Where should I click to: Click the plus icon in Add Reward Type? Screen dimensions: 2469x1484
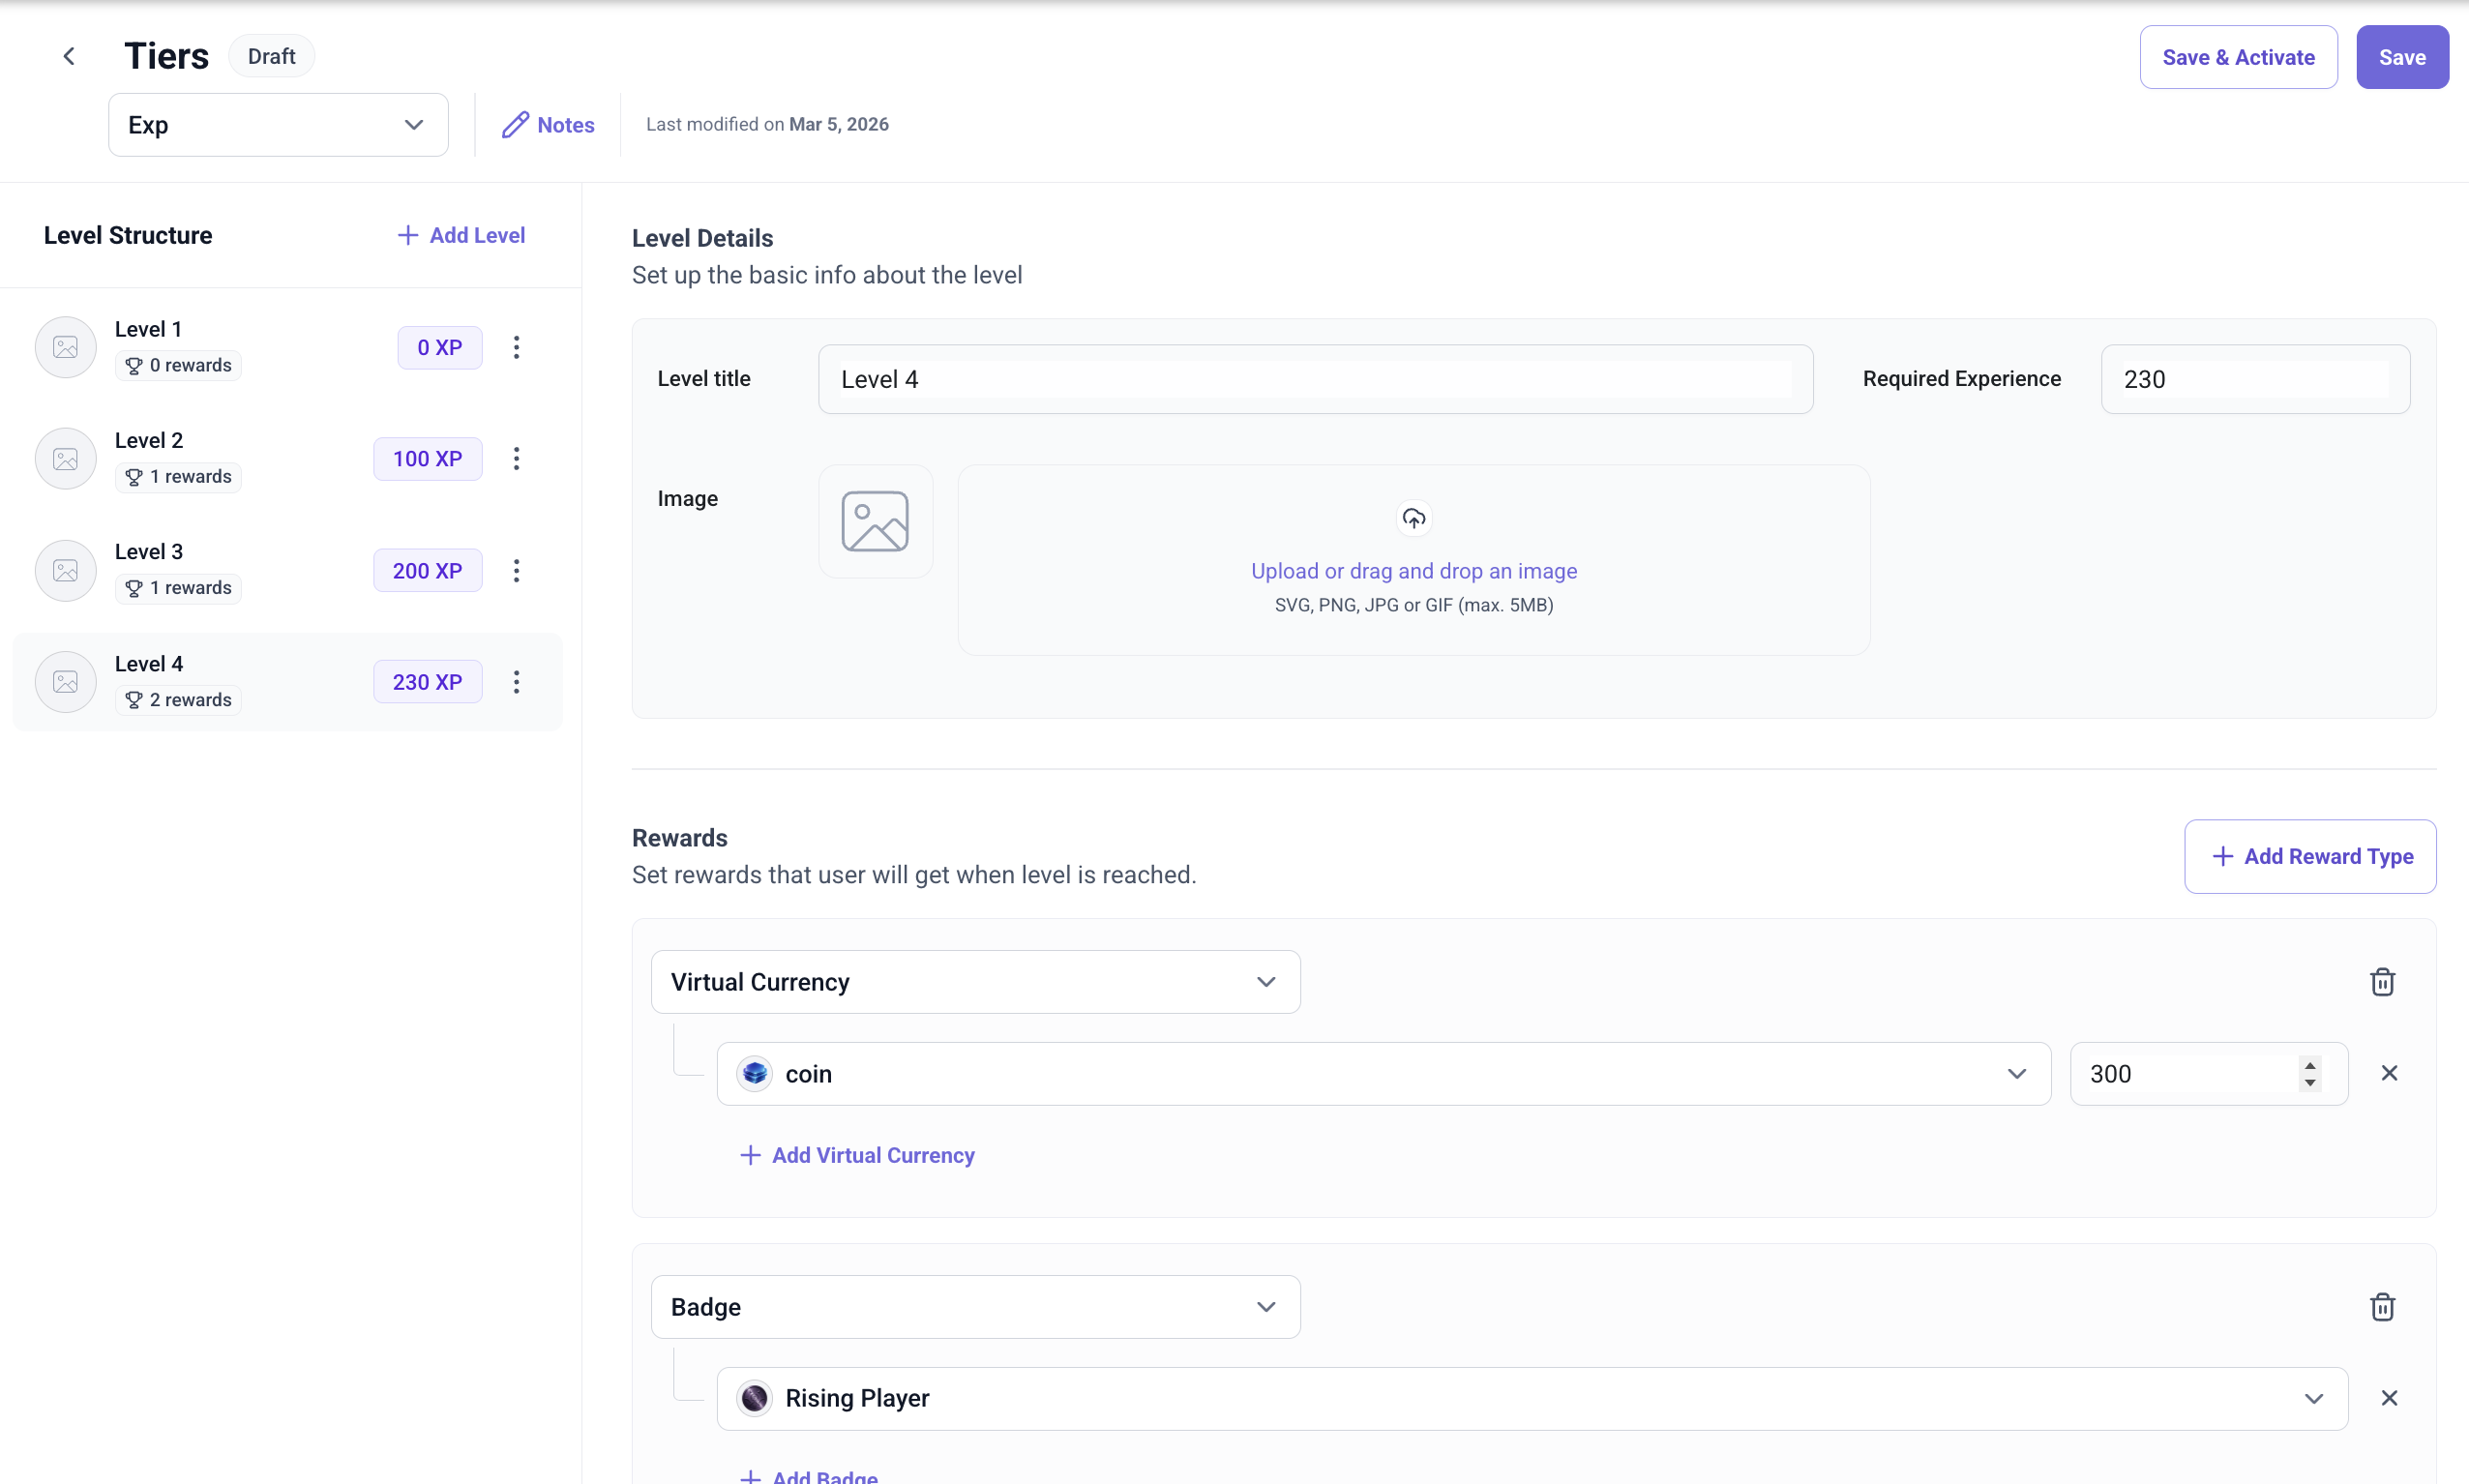2222,856
